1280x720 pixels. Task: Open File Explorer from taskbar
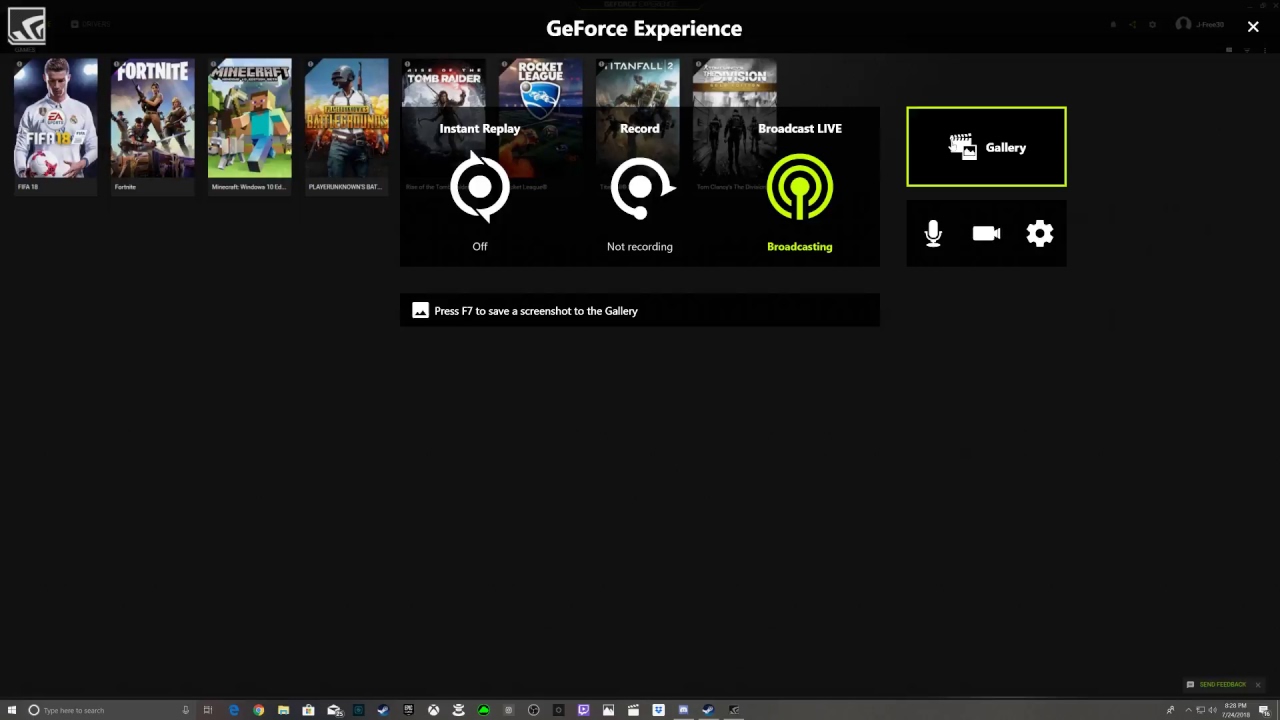point(284,710)
